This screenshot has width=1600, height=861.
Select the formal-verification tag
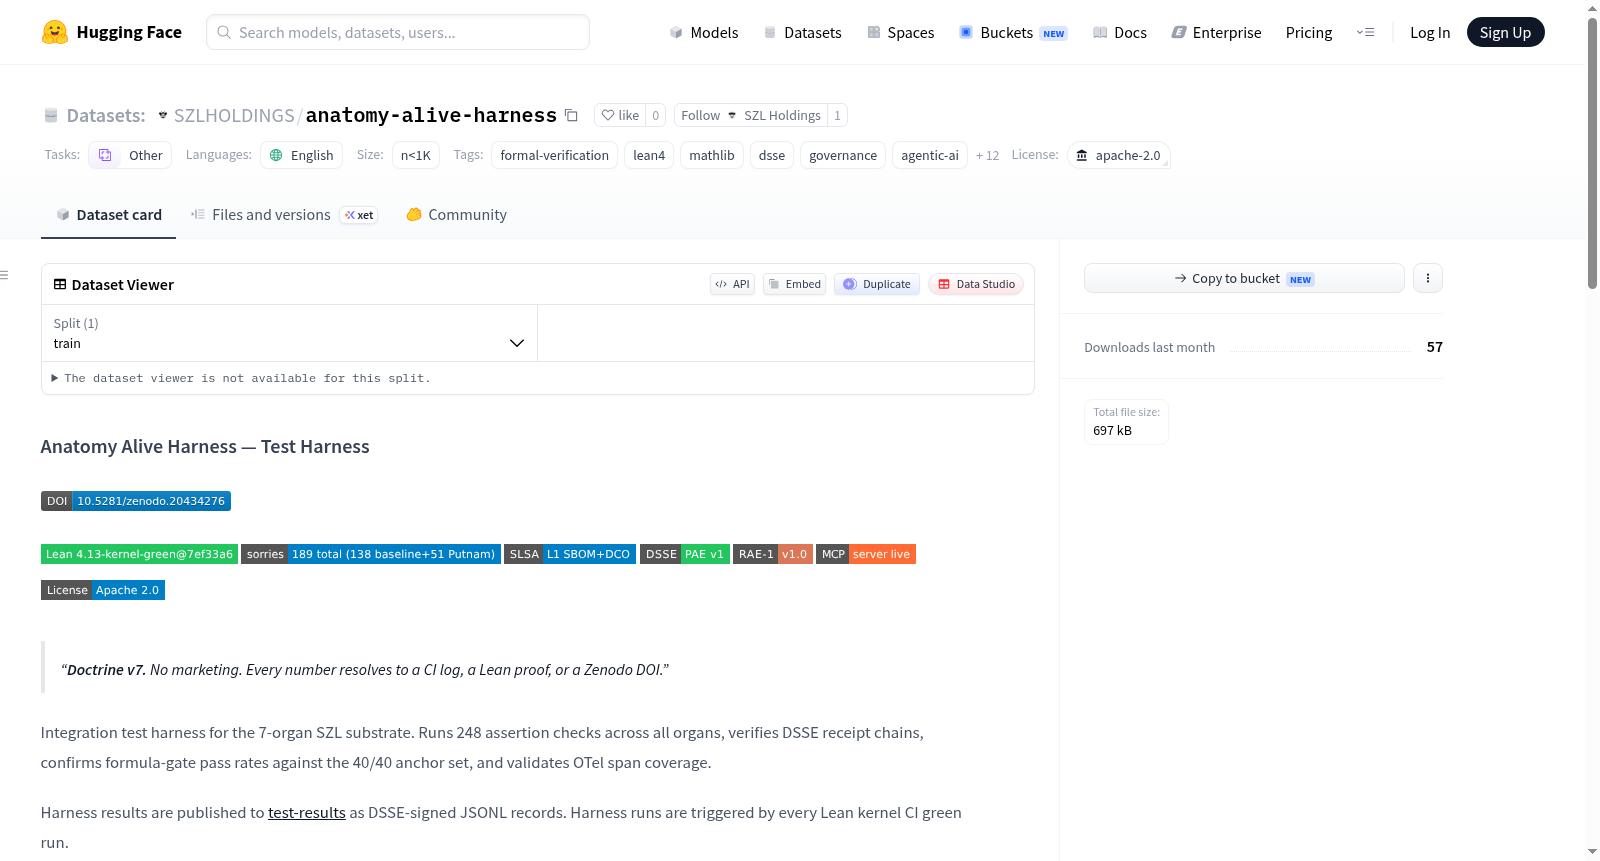click(554, 155)
